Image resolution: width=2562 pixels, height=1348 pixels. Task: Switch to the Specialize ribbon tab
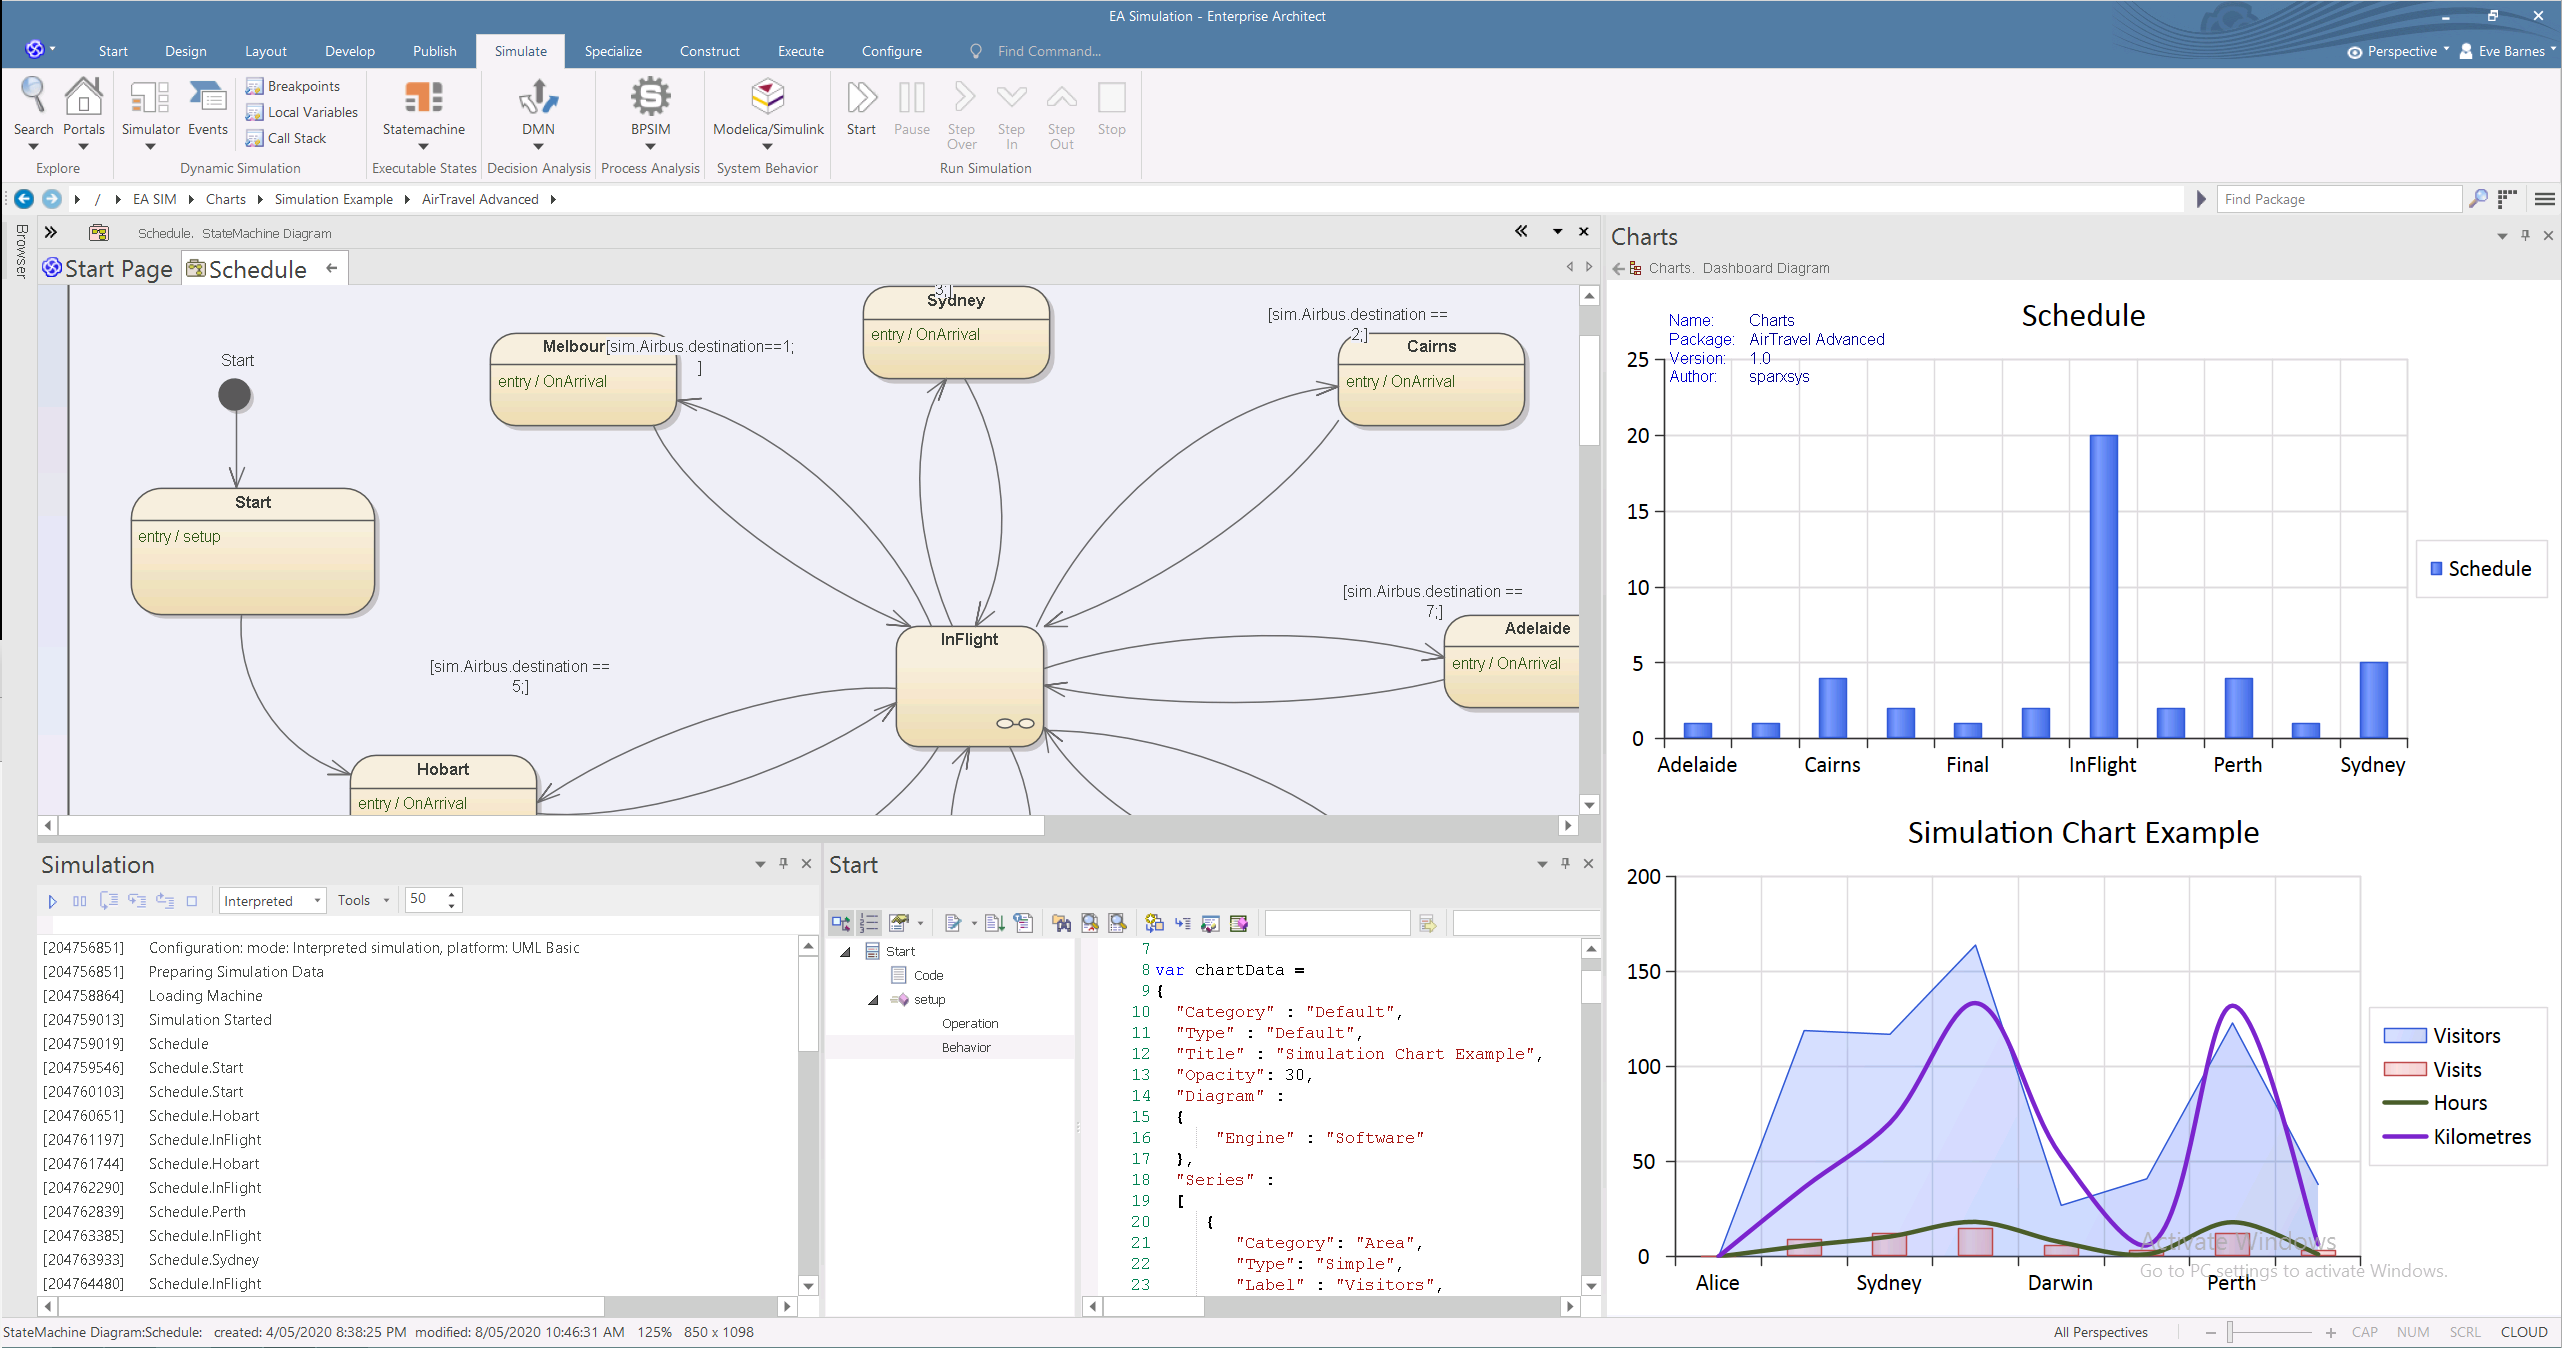tap(612, 51)
